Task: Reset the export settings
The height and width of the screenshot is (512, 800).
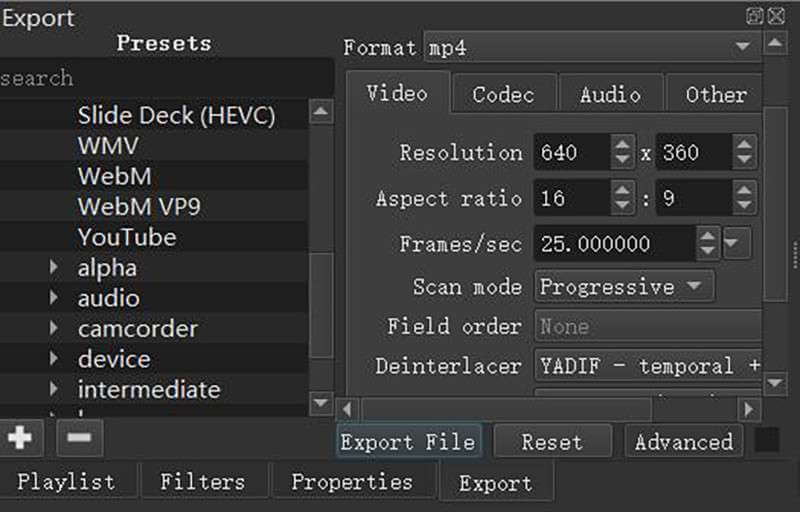Action: coord(552,442)
